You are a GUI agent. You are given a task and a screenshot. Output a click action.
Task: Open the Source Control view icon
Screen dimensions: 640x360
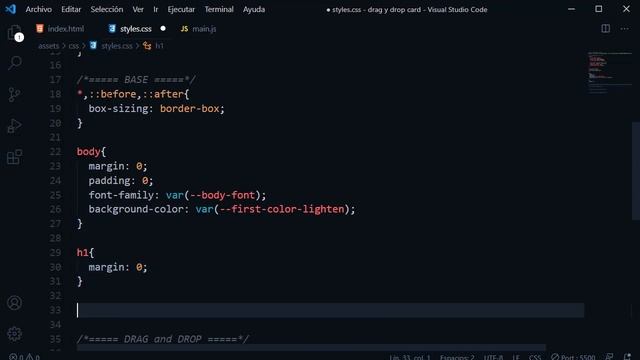(x=15, y=94)
